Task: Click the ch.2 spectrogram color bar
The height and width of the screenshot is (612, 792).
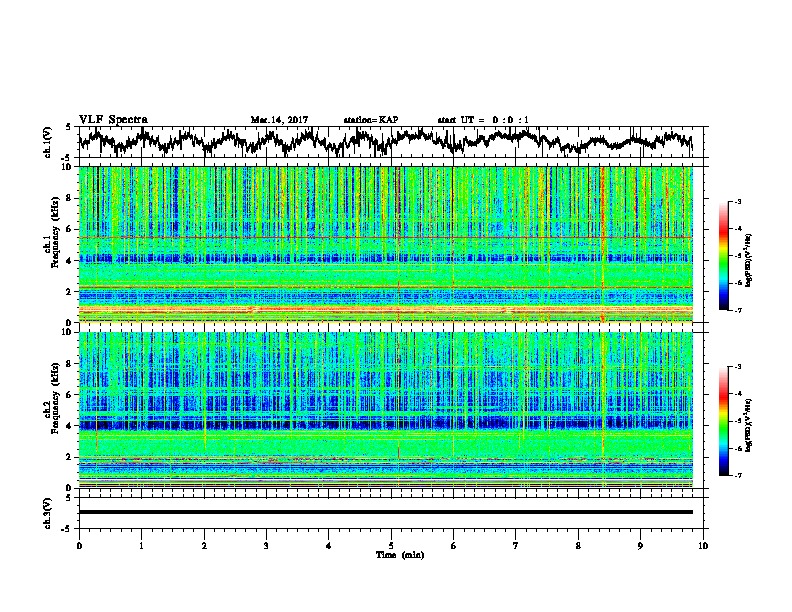Action: tap(723, 421)
